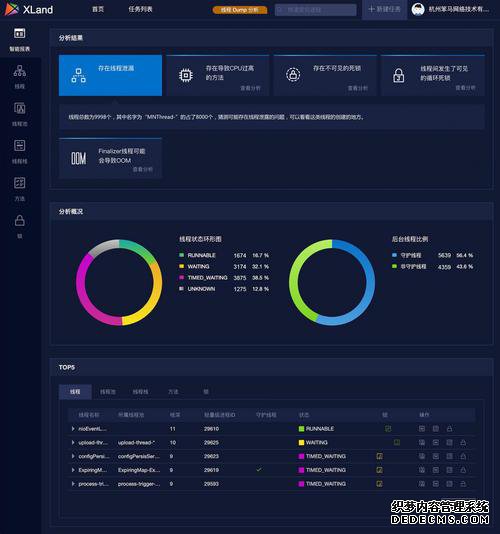Click the lock indicator in configPersi row
The width and height of the screenshot is (500, 534).
(379, 456)
